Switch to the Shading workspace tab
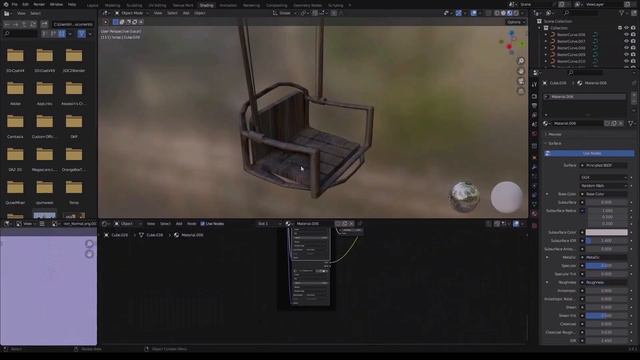The height and width of the screenshot is (360, 640). click(x=207, y=5)
